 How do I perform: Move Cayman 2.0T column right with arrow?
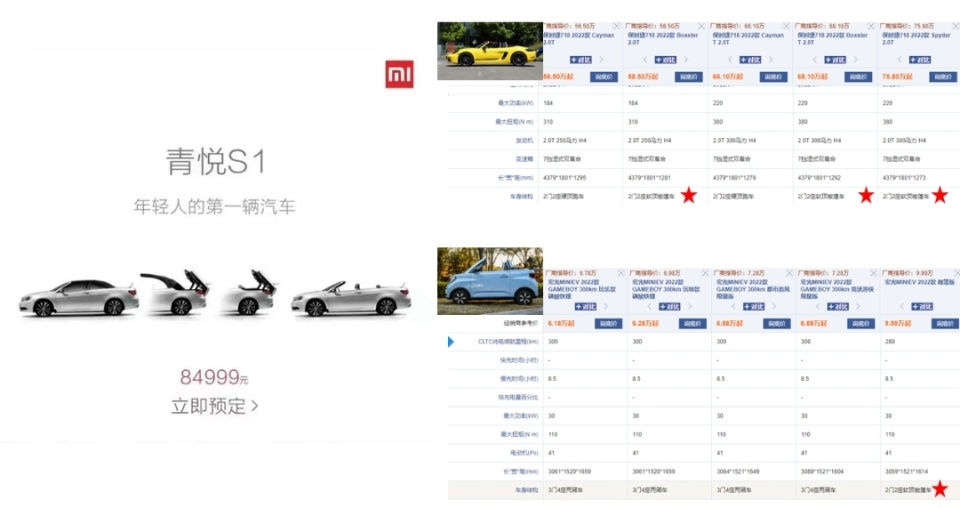[x=601, y=59]
